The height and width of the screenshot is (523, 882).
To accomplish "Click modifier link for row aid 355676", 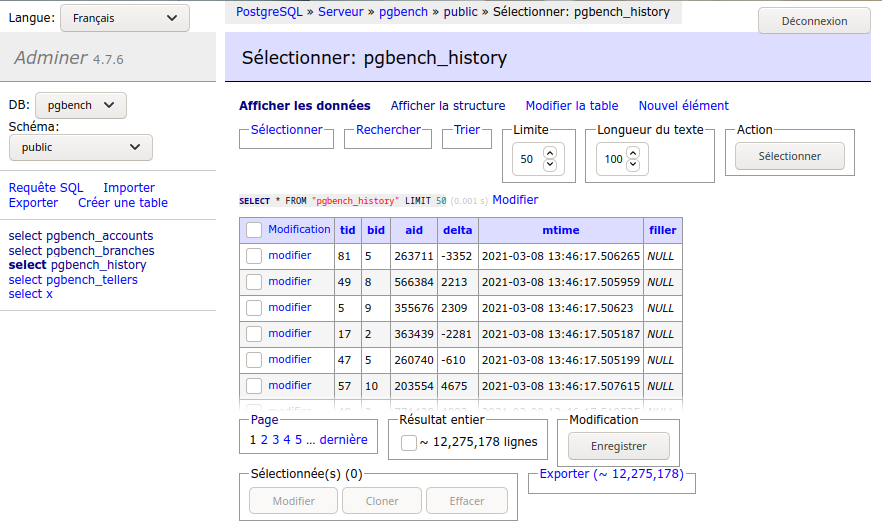I will tap(290, 307).
